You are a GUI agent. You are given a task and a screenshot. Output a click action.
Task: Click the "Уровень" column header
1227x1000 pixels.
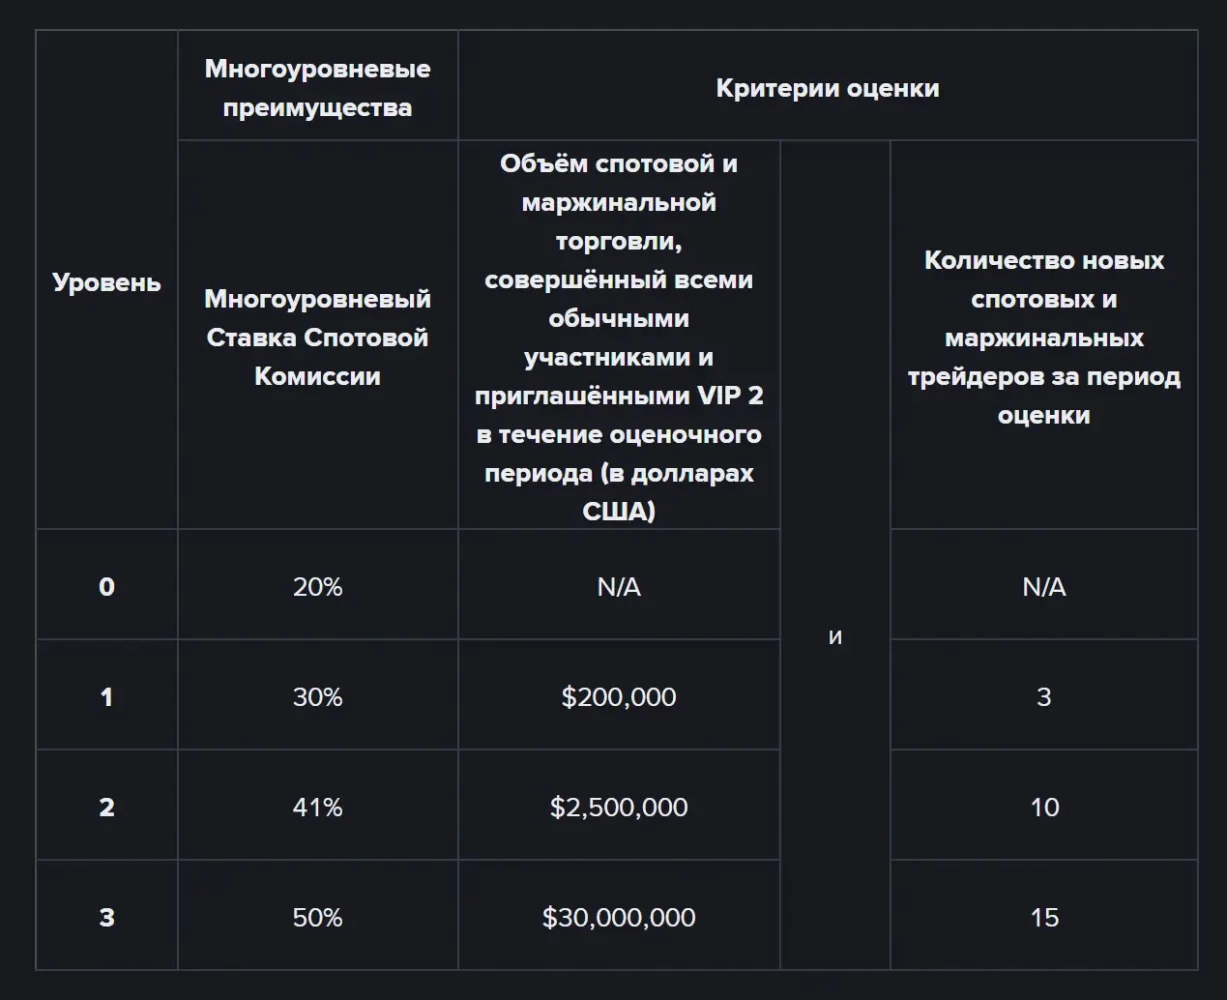coord(106,282)
